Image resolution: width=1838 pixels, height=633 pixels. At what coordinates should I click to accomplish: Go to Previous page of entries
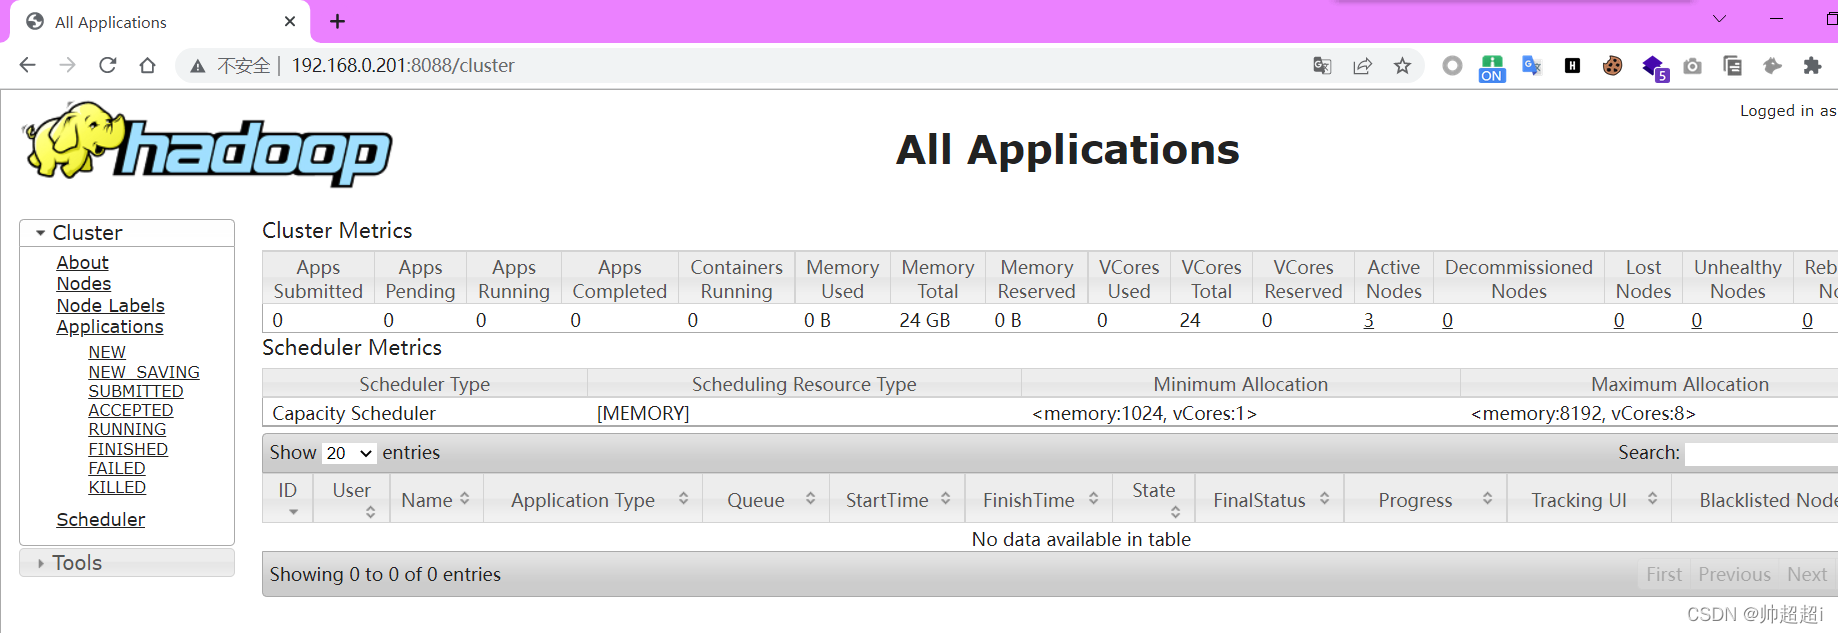[1734, 575]
